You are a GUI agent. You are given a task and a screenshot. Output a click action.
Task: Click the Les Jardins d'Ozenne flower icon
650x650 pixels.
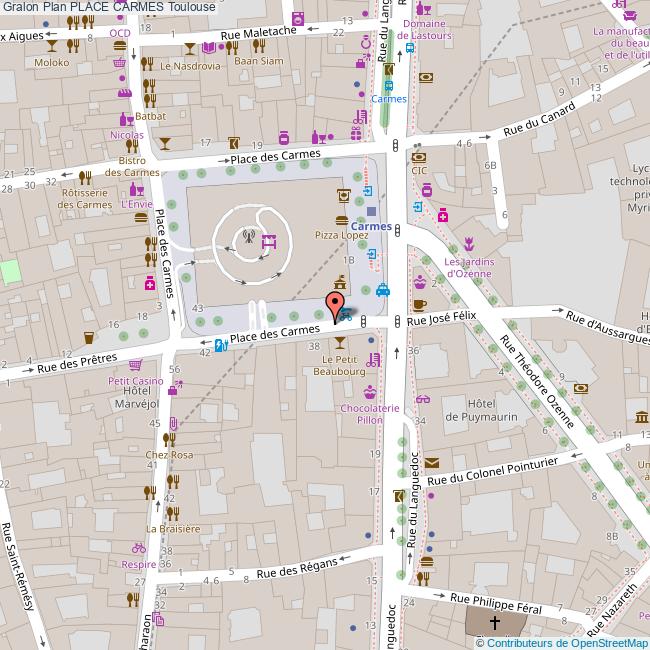(x=466, y=245)
